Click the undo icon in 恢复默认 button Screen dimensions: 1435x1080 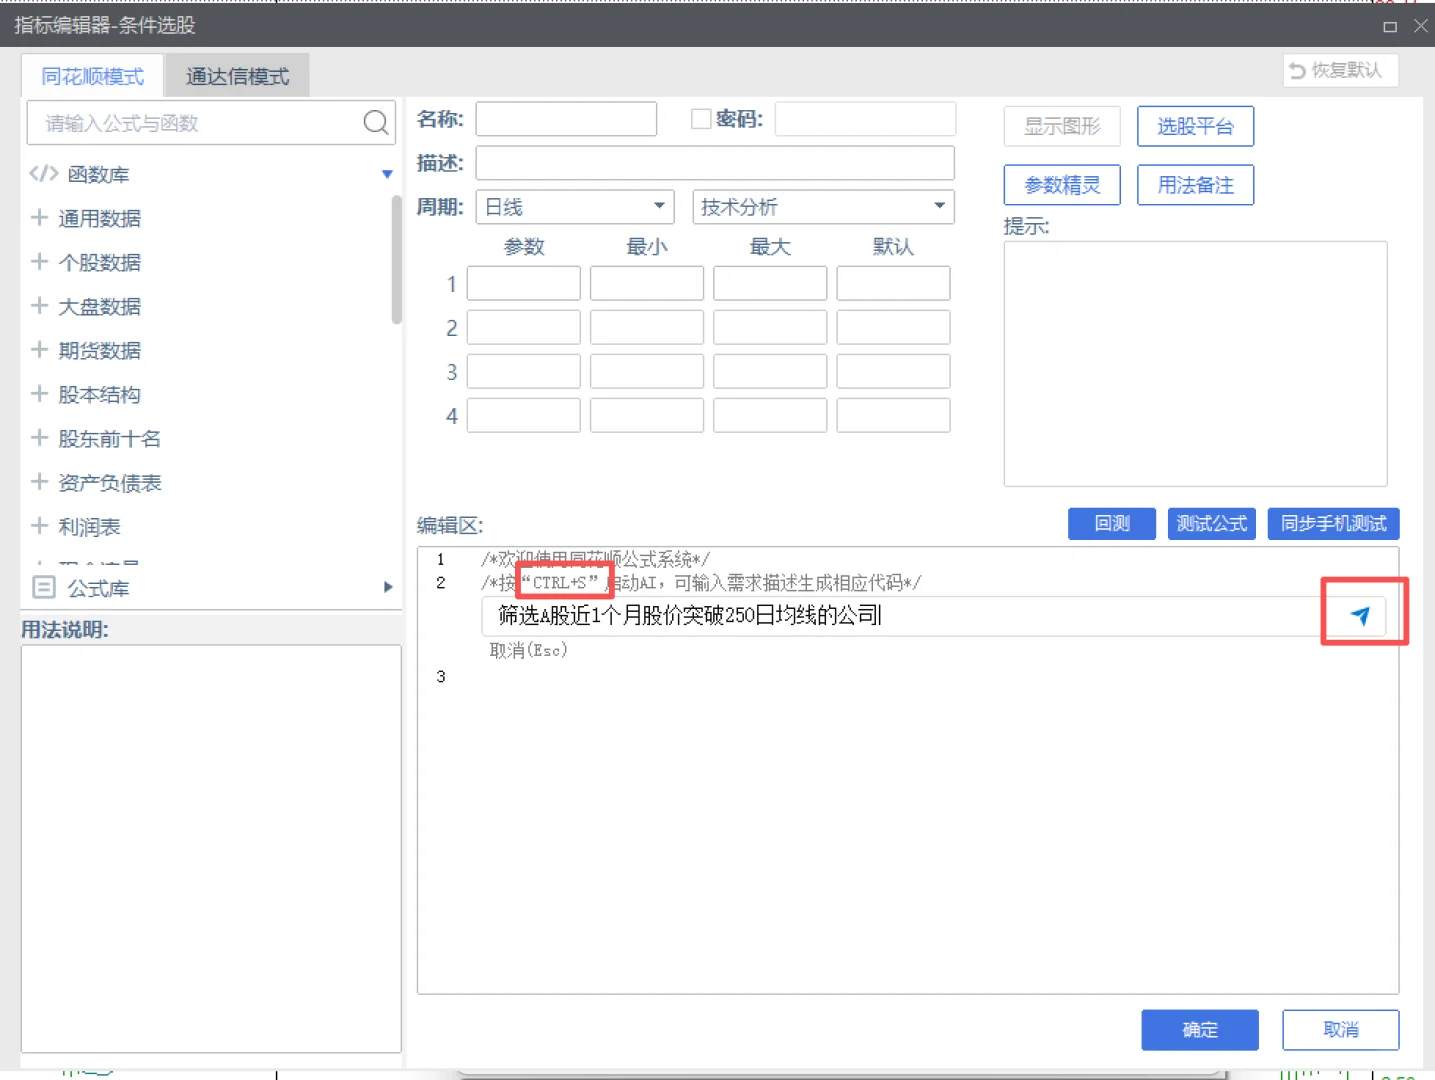[x=1297, y=70]
